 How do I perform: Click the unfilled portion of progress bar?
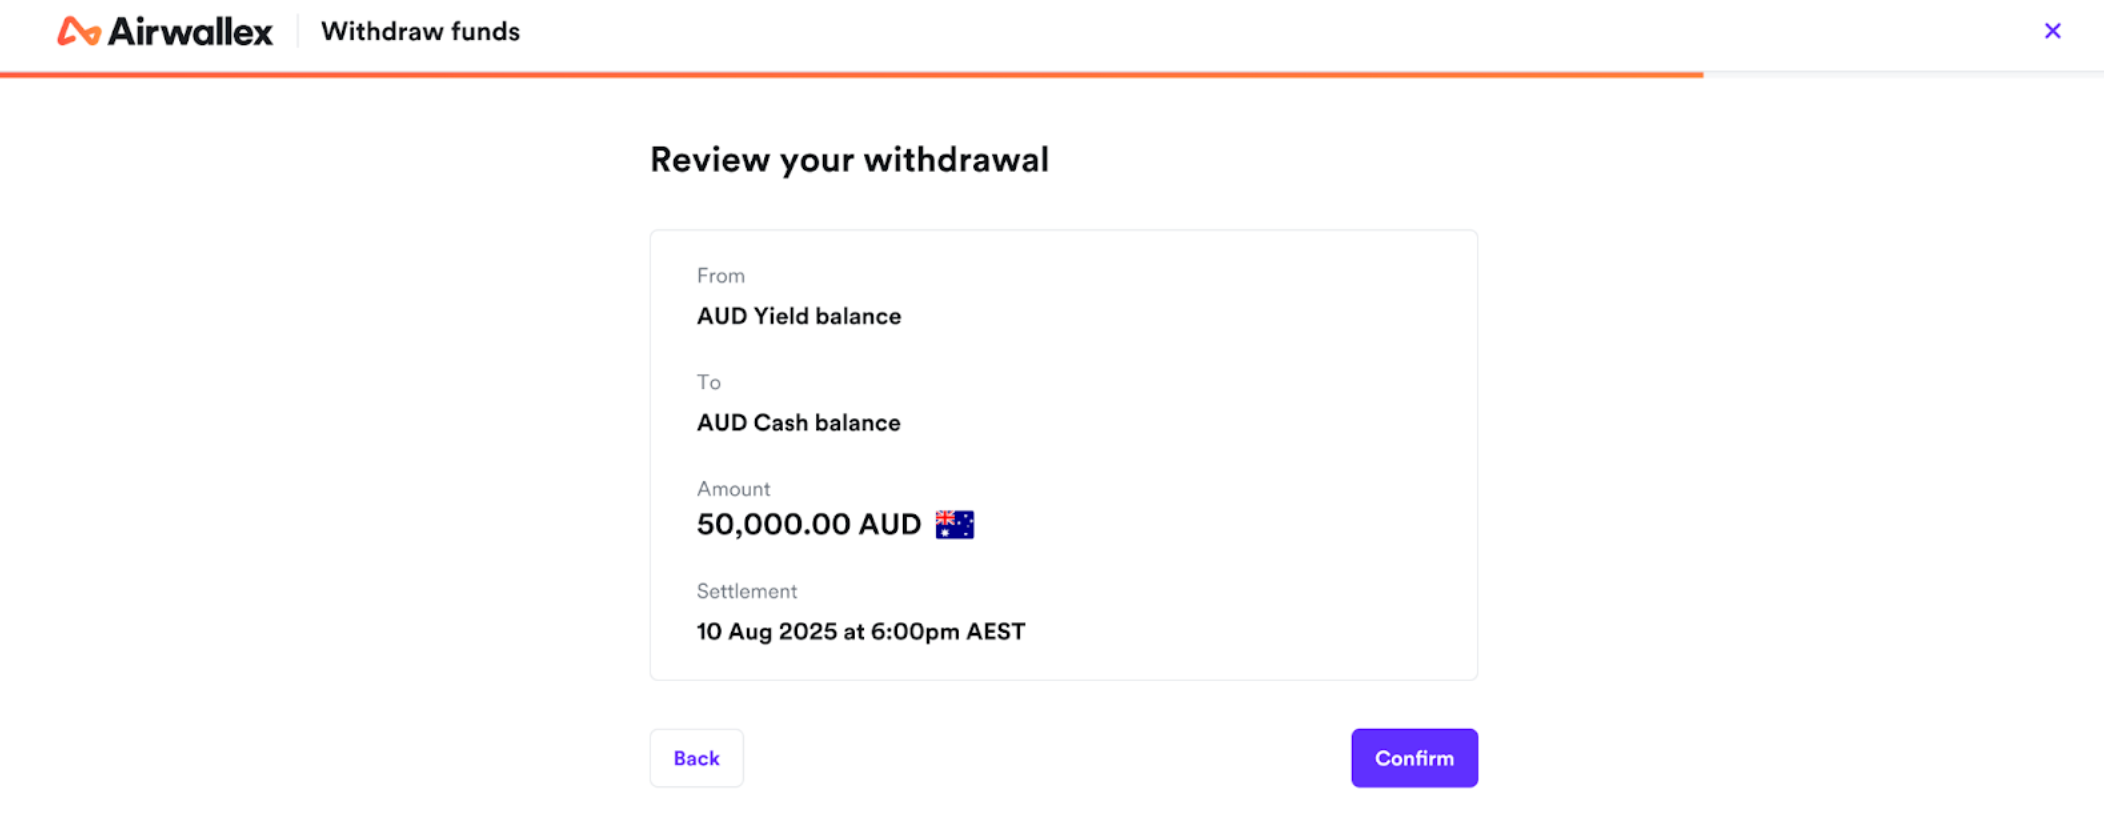(1903, 74)
